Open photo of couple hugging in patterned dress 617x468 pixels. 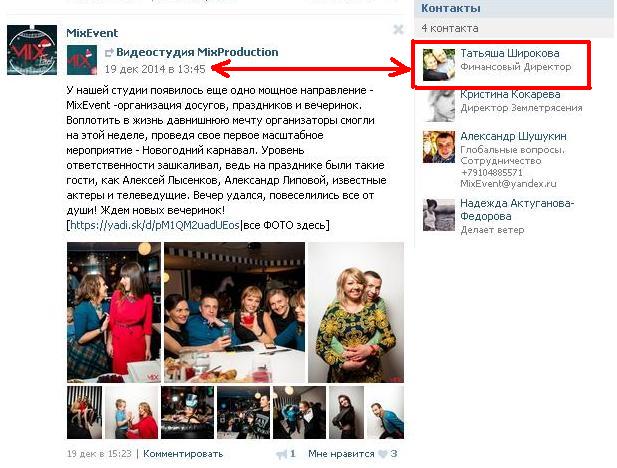[x=356, y=313]
